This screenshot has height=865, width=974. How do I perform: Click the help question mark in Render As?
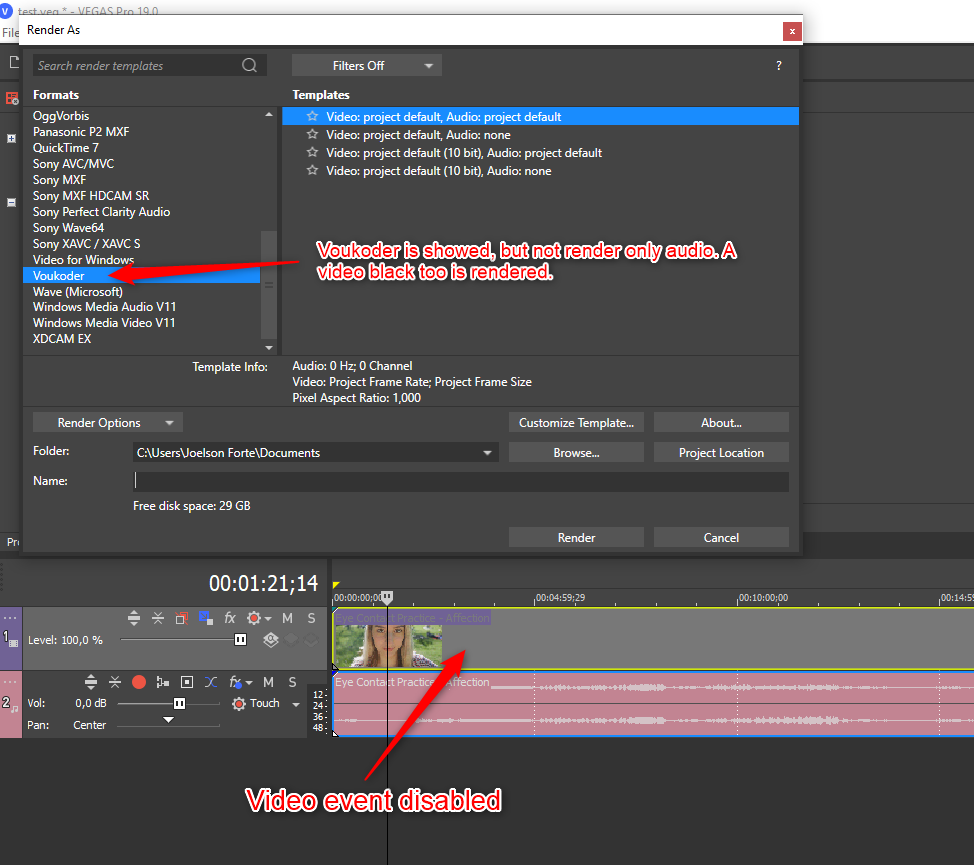779,66
